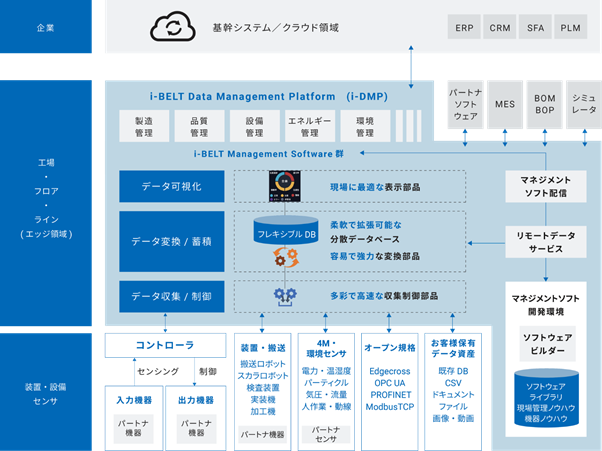Open the 環境管理 tile

coord(365,126)
